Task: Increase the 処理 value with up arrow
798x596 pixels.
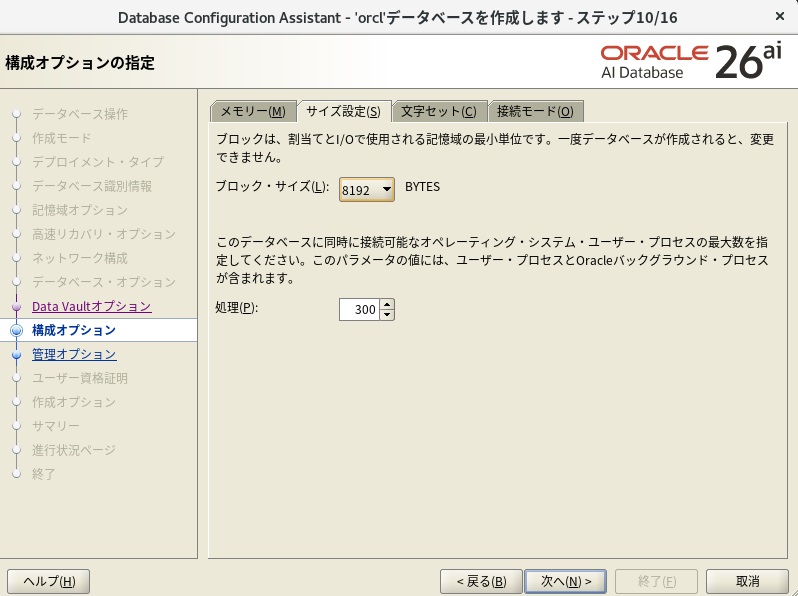Action: (387, 304)
